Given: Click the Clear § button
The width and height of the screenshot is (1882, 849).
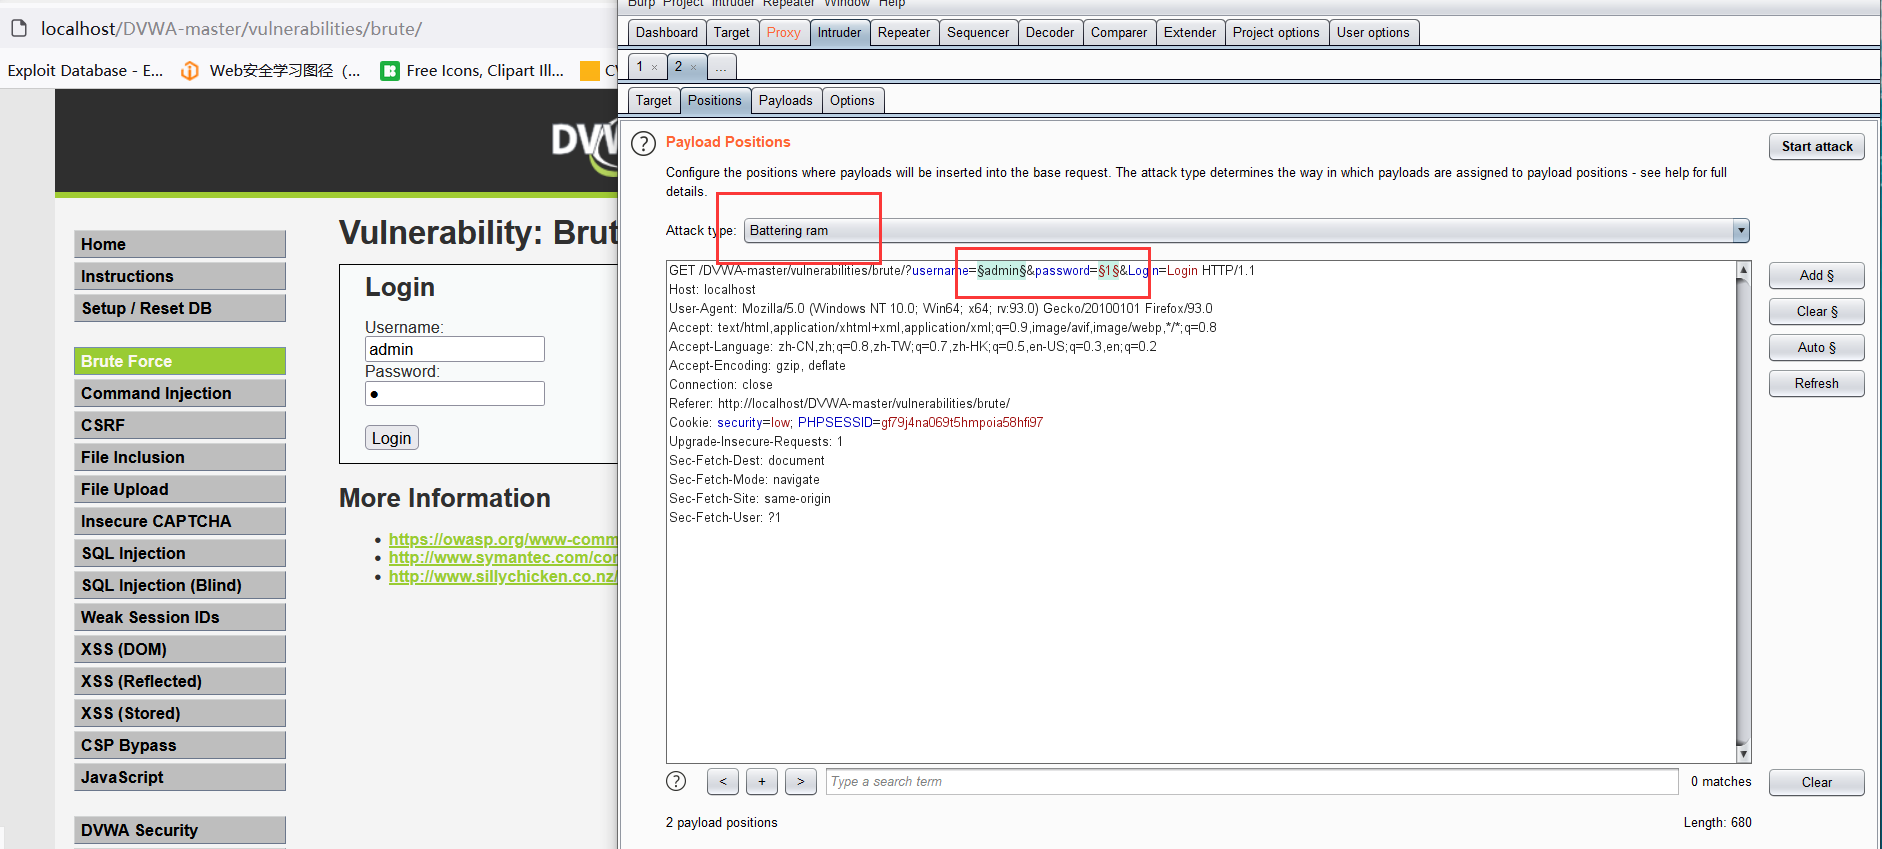Looking at the screenshot, I should pos(1816,311).
